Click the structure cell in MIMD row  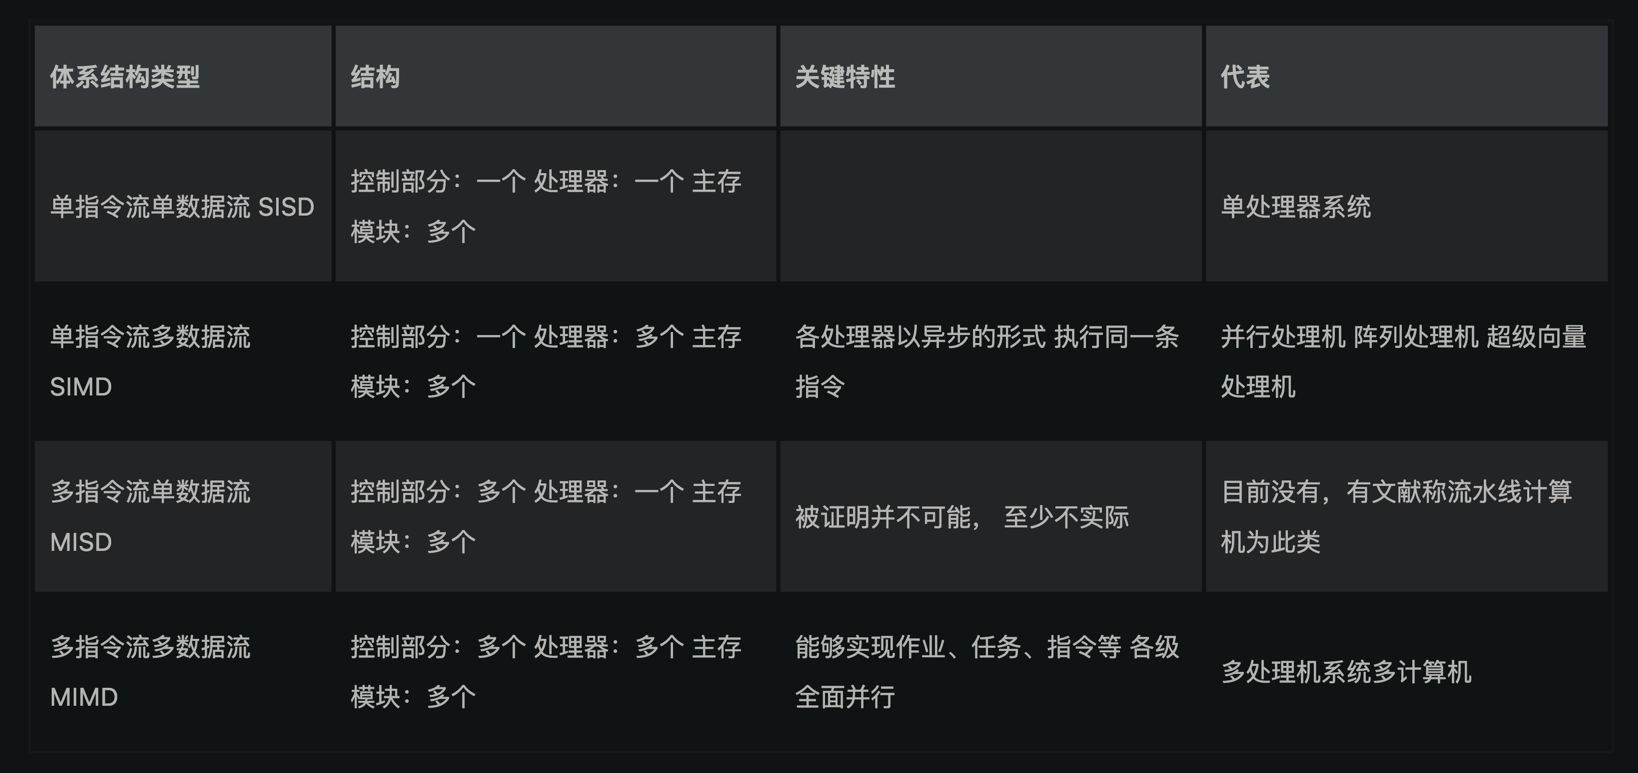[x=546, y=671]
